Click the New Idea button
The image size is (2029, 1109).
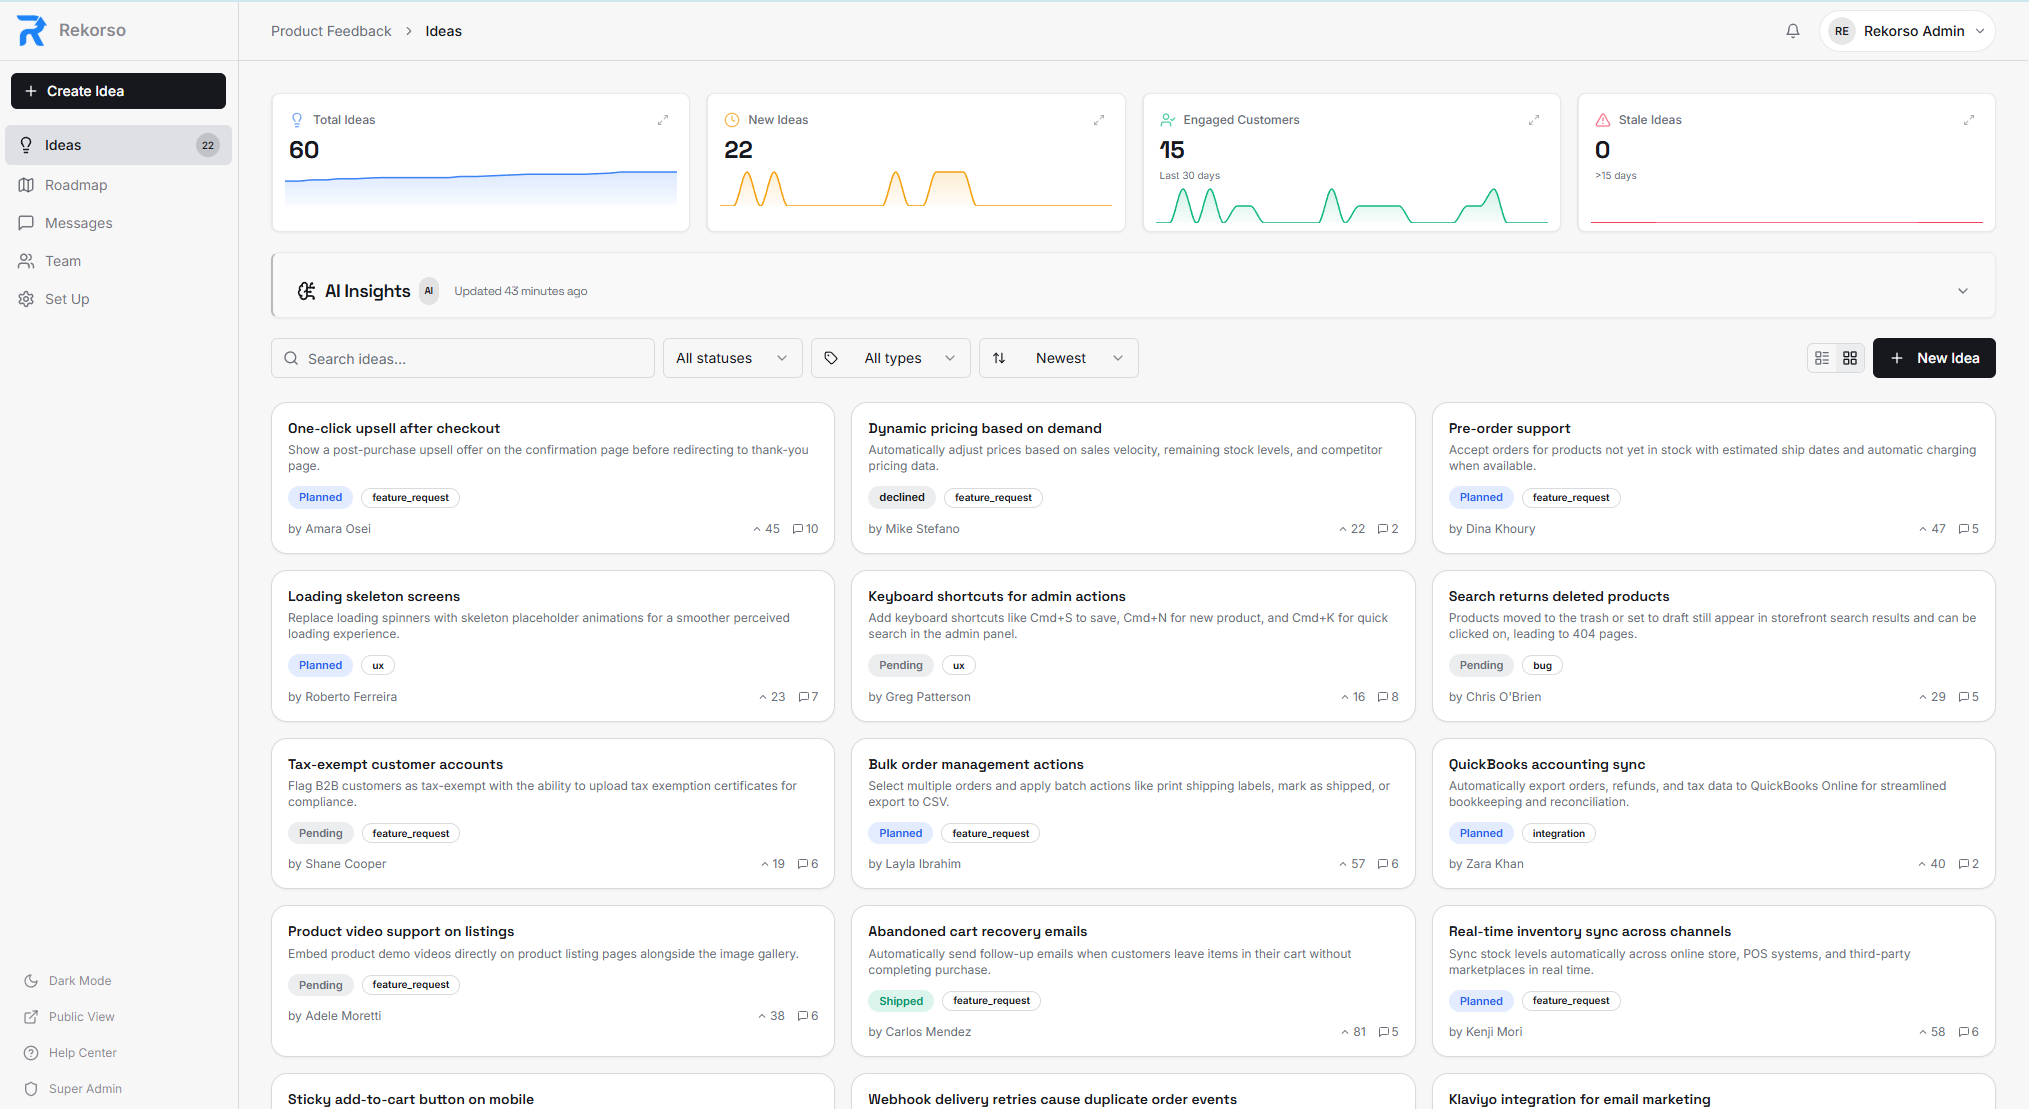[1934, 357]
